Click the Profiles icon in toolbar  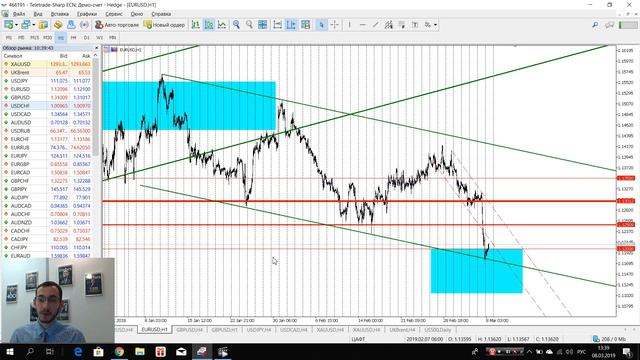coord(26,25)
